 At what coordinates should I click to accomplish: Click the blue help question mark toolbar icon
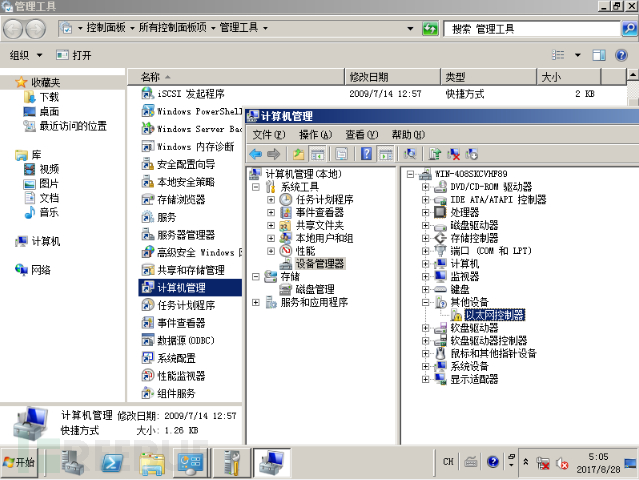(366, 154)
